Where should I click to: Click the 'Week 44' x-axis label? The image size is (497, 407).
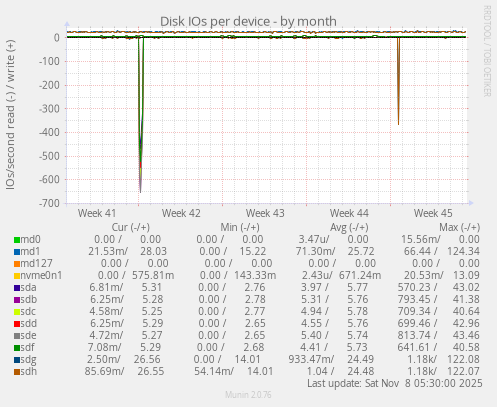click(349, 213)
